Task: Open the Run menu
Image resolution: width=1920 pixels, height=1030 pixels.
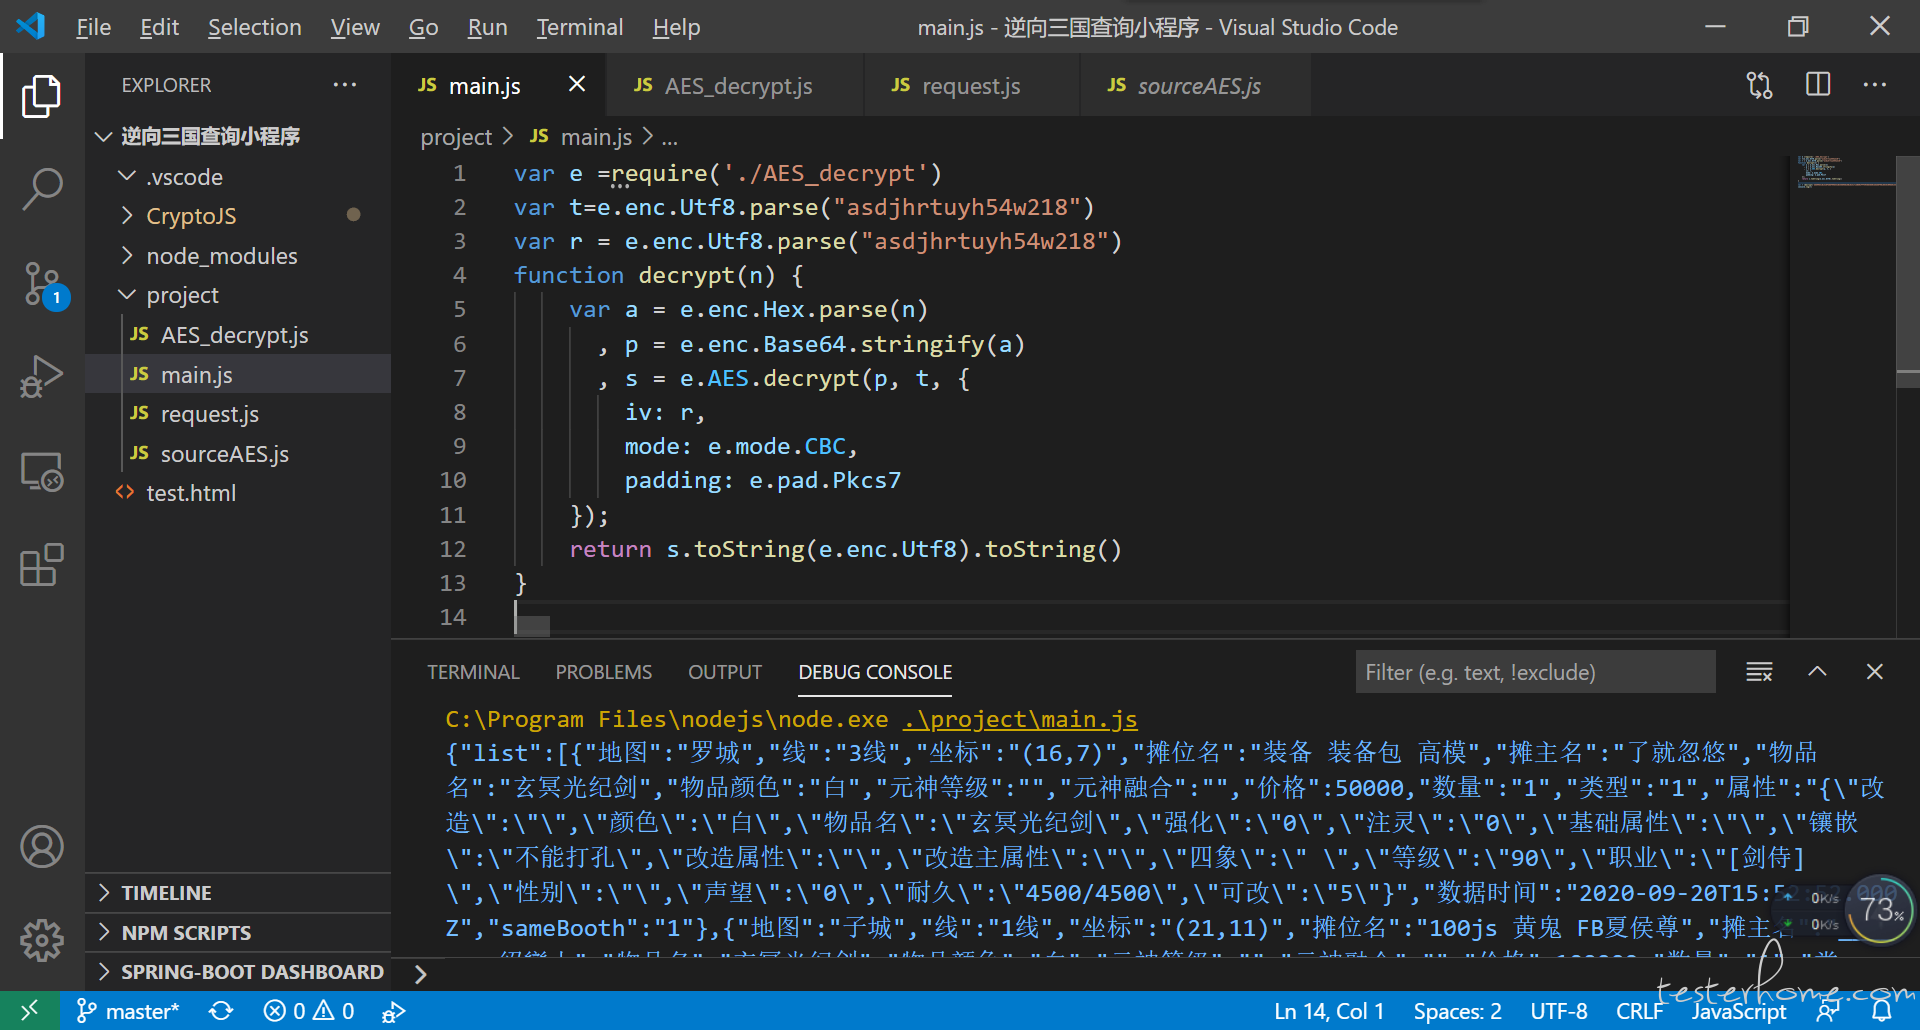Action: click(487, 27)
